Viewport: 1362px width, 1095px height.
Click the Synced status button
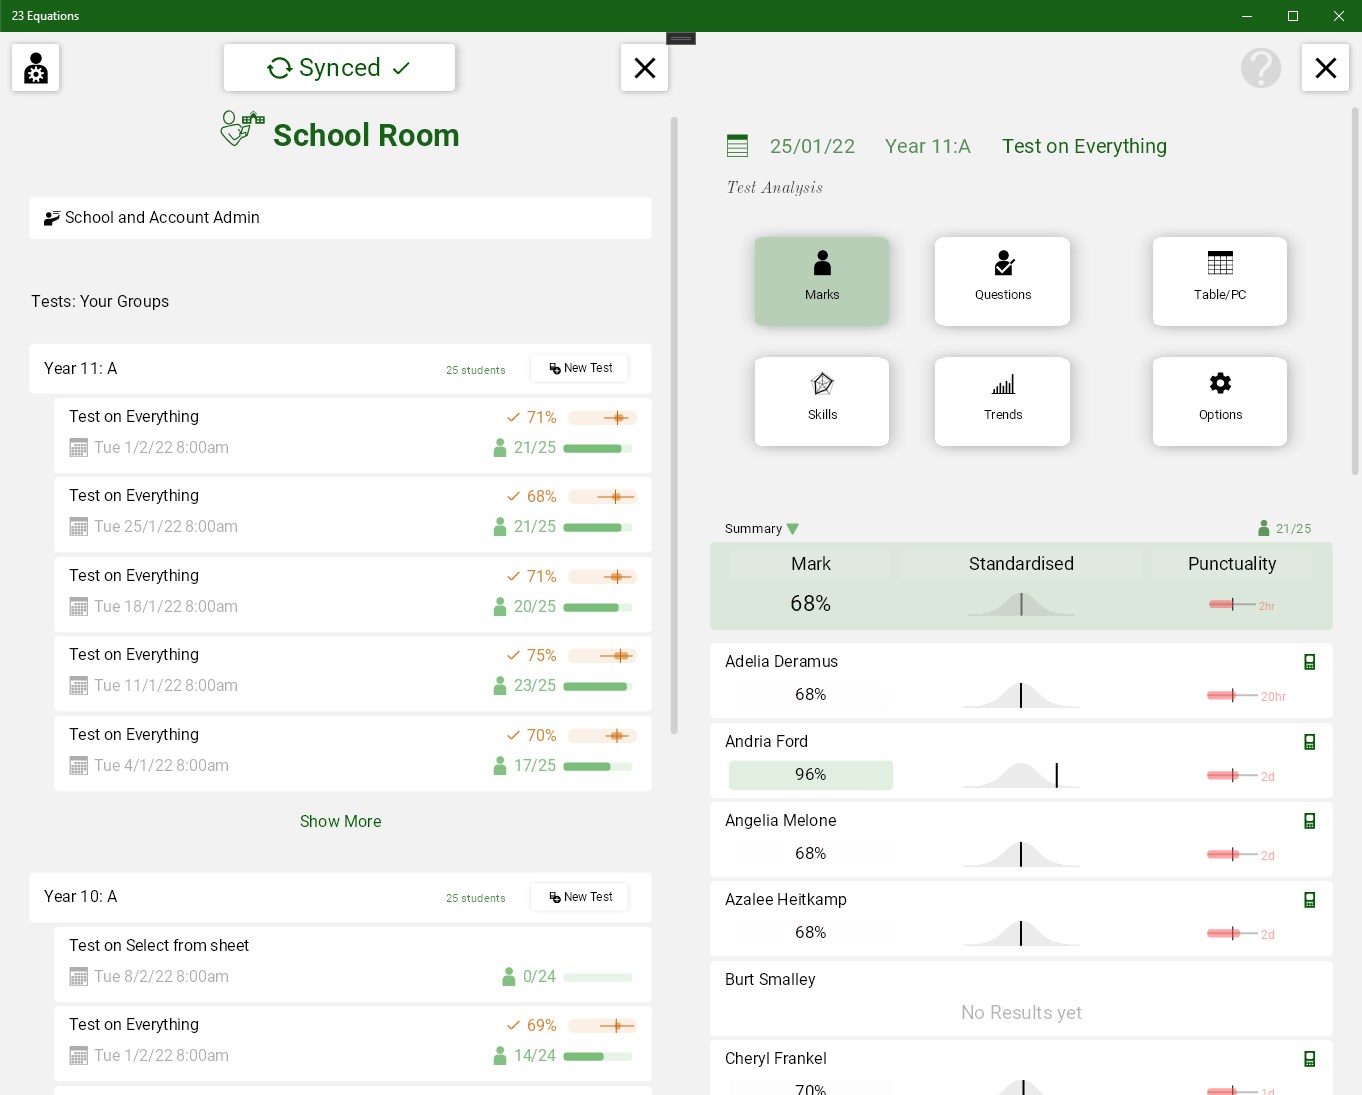point(339,67)
